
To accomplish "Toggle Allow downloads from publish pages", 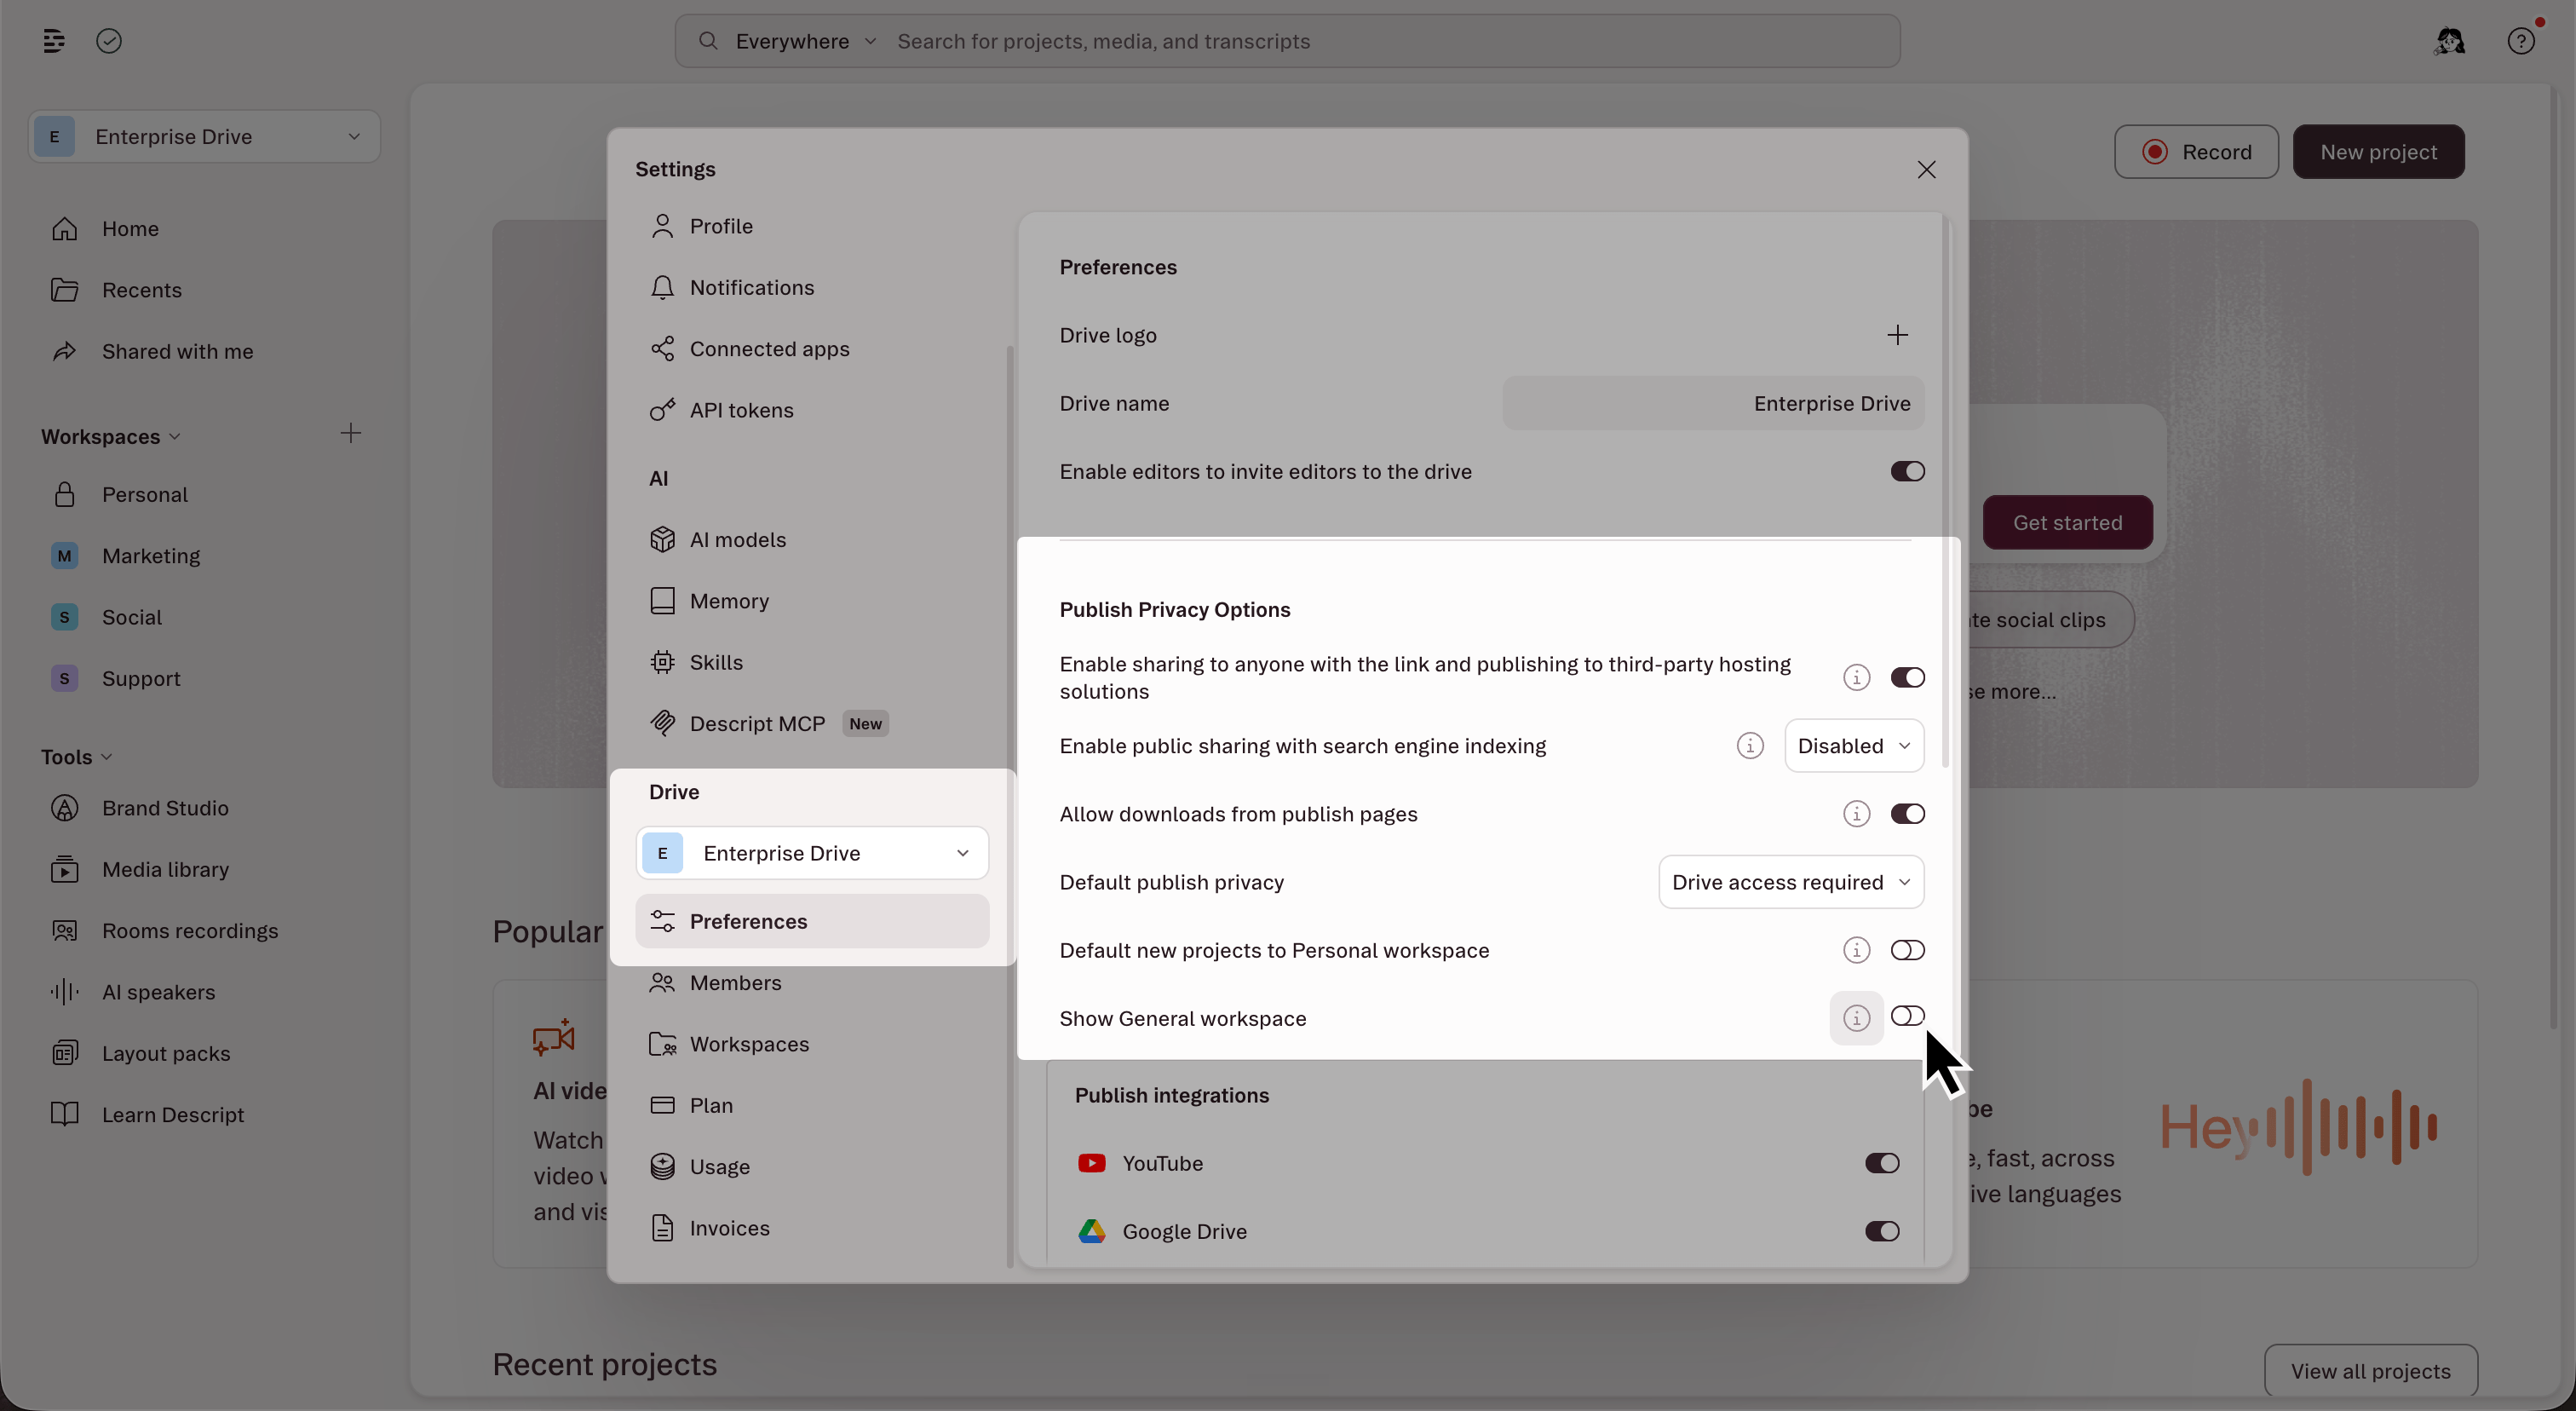I will pyautogui.click(x=1907, y=814).
